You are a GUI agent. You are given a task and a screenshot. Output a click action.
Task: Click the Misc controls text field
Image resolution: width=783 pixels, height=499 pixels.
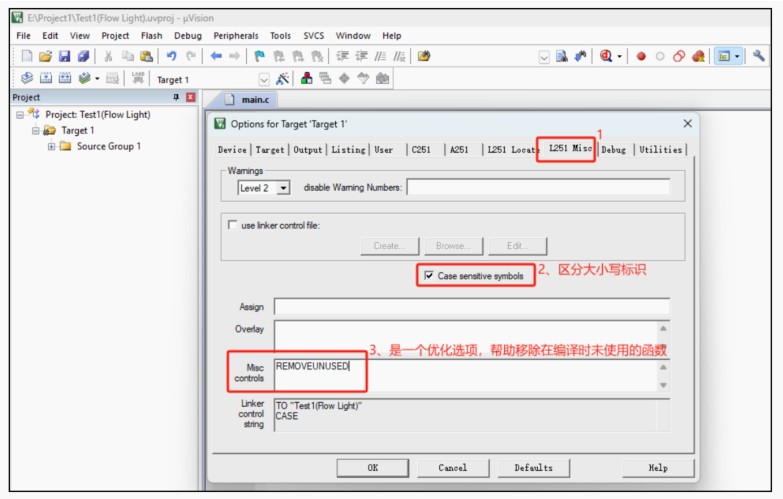pos(465,373)
